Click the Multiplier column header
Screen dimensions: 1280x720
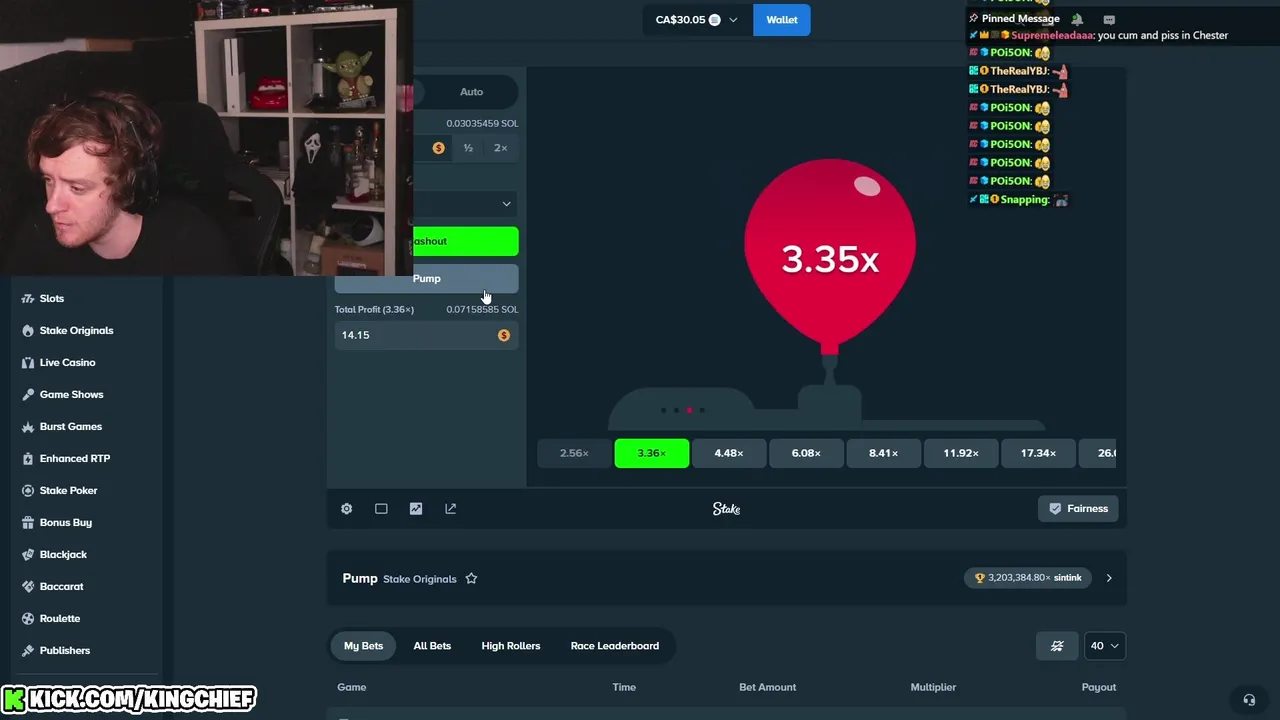933,687
